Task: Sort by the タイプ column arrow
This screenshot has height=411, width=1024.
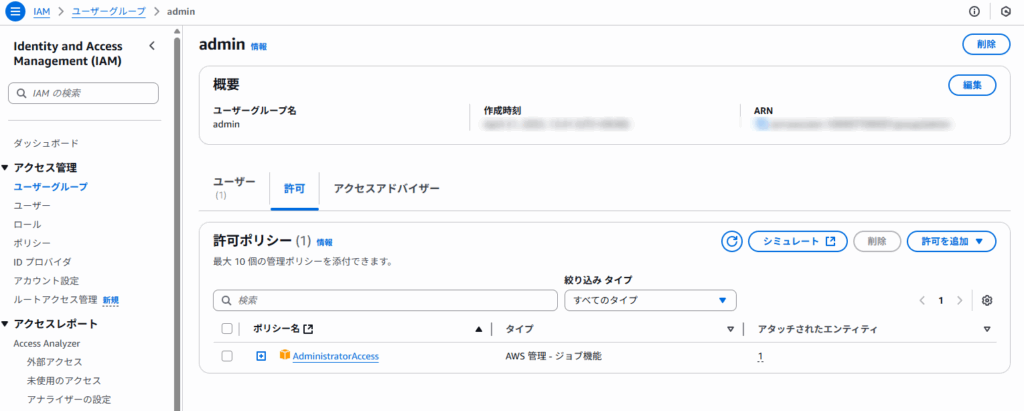Action: (731, 329)
